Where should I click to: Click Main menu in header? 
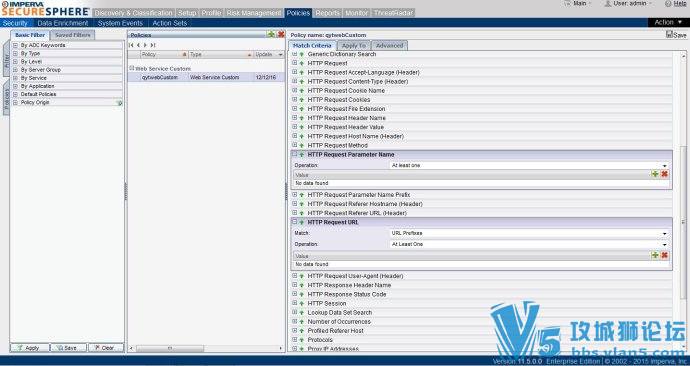[x=579, y=4]
